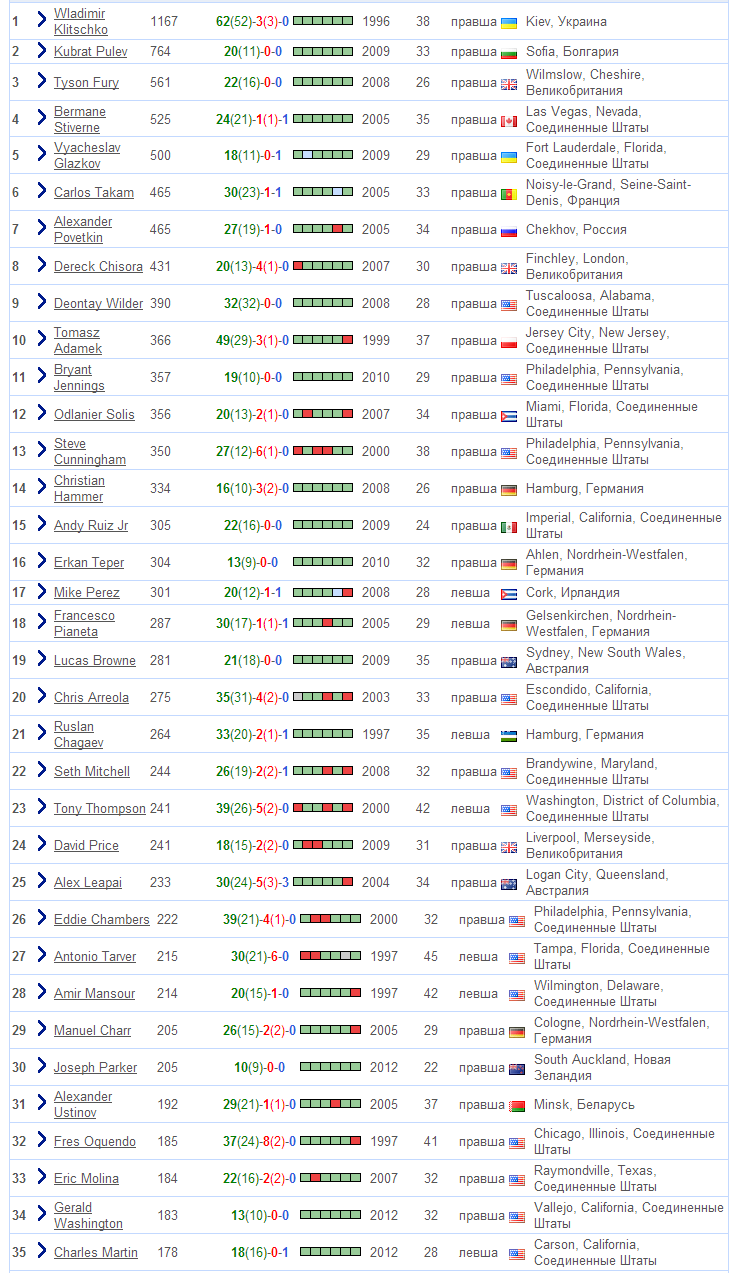The height and width of the screenshot is (1273, 733).
Task: Click the Uzbekistan flag in Ruslan Chagaev's row
Action: (508, 736)
